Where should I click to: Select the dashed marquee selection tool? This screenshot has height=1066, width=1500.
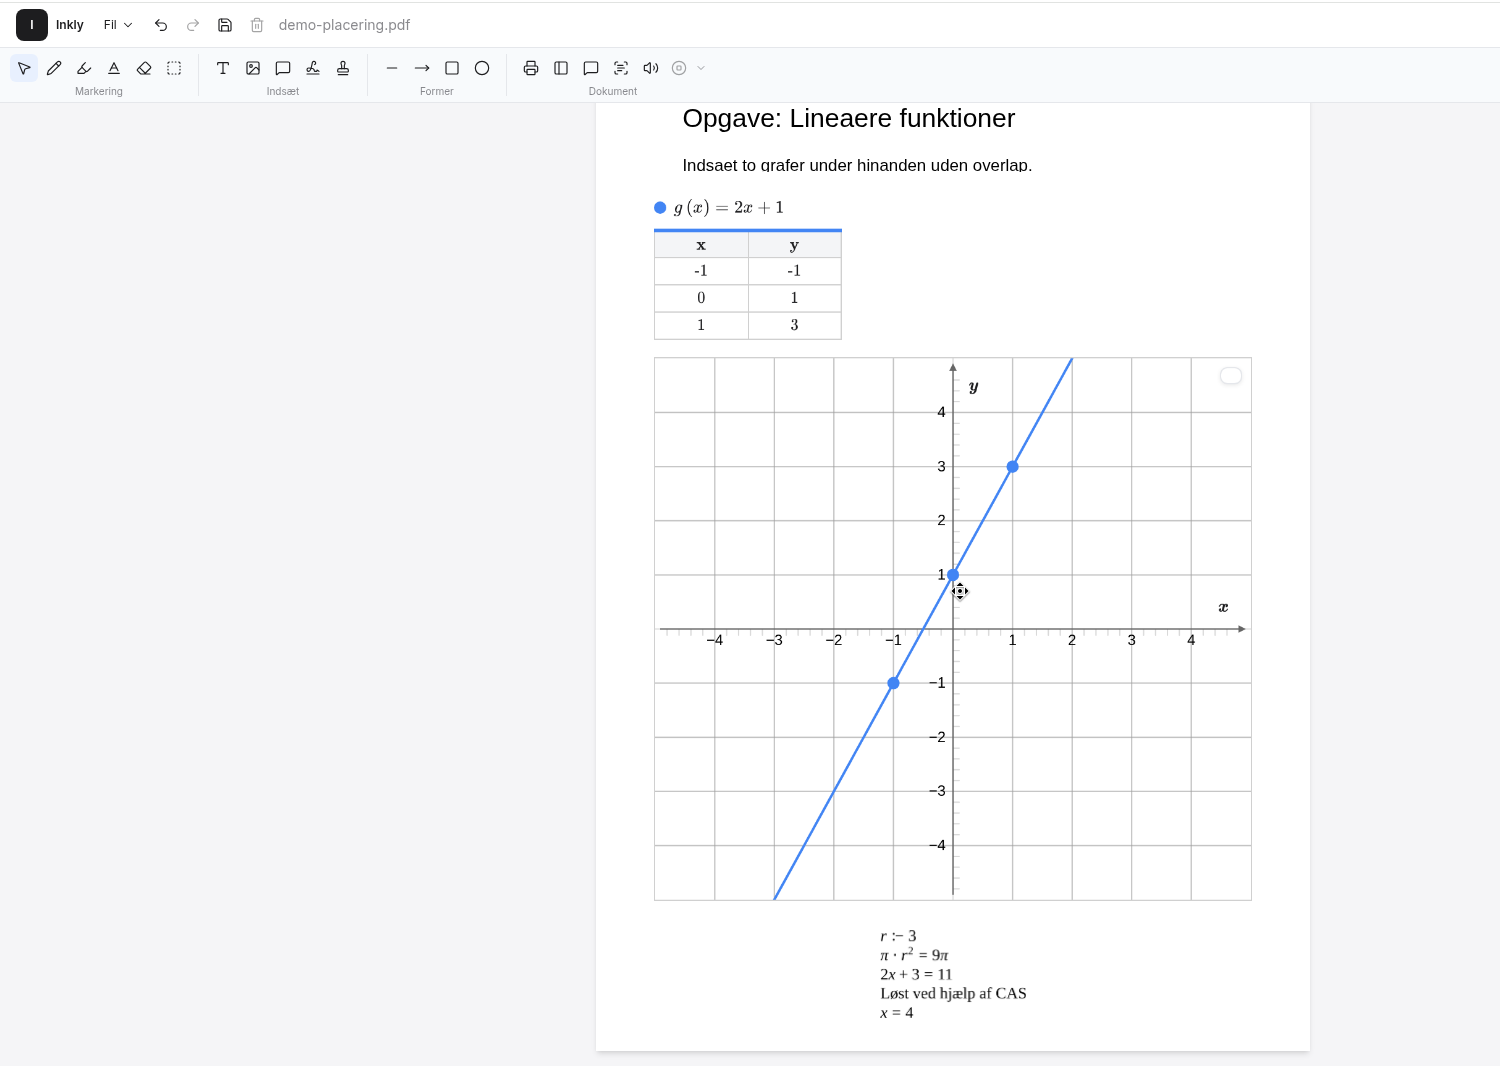(174, 68)
